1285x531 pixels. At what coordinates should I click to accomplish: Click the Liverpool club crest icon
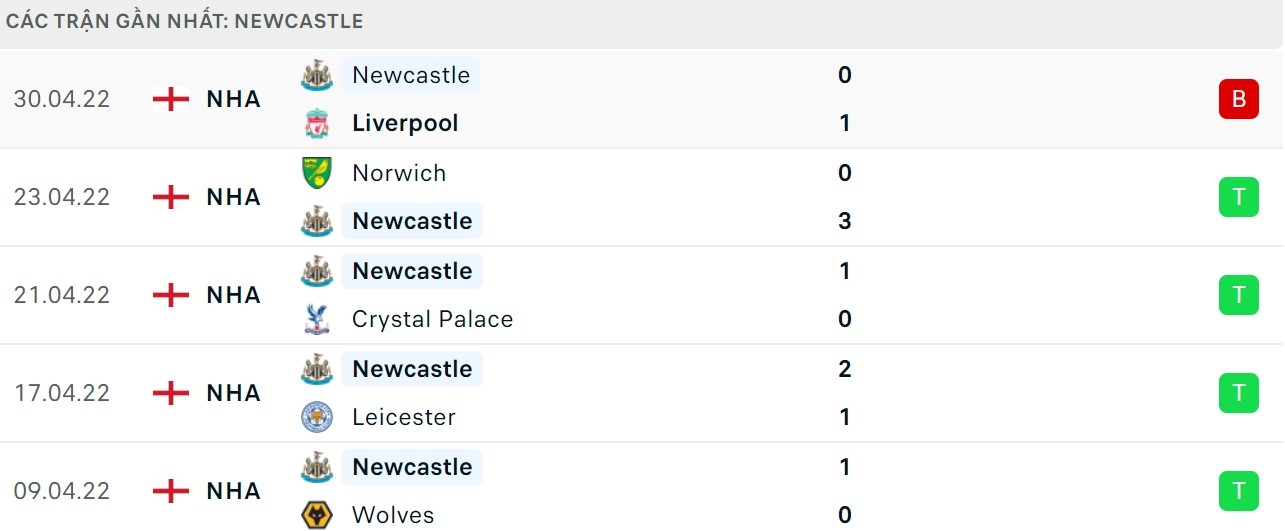click(x=317, y=124)
